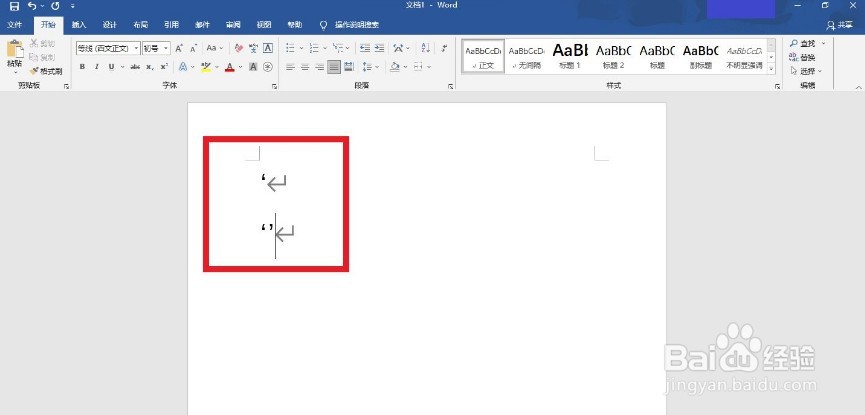Collapse the ribbon with the arrow

[x=859, y=87]
